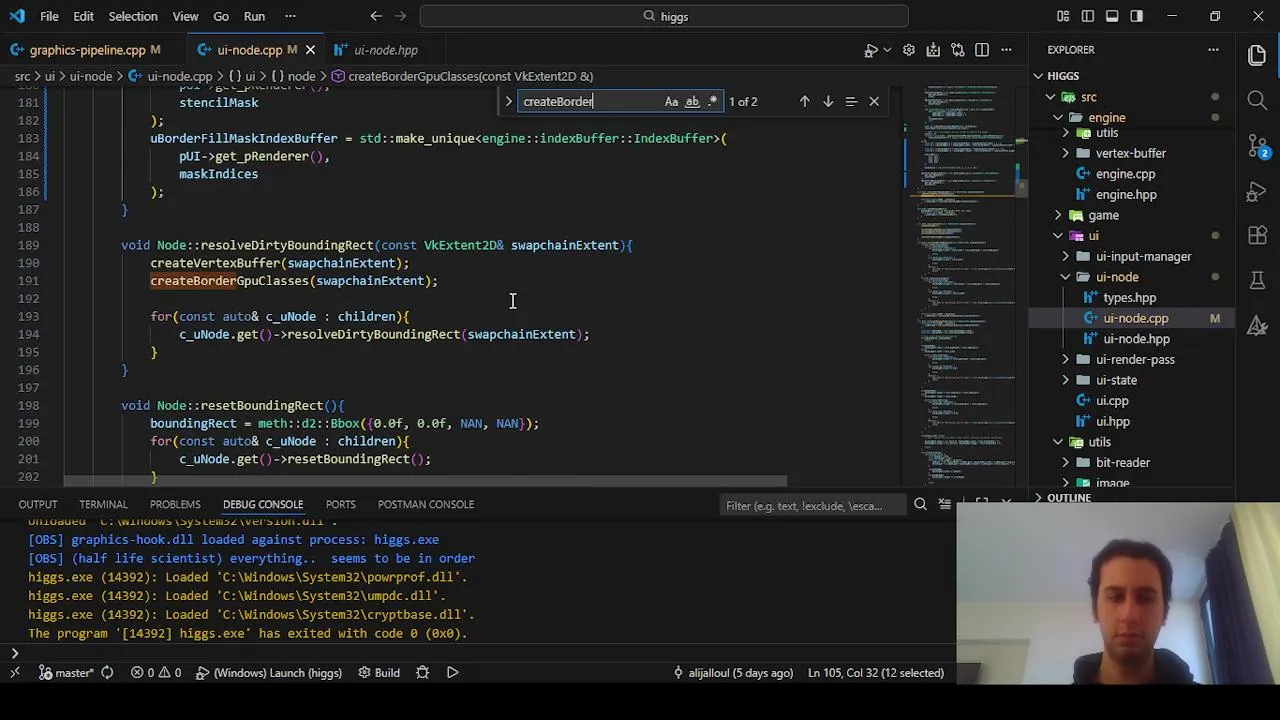
Task: Toggle the Primary Side Bar layout button
Action: (x=1087, y=16)
